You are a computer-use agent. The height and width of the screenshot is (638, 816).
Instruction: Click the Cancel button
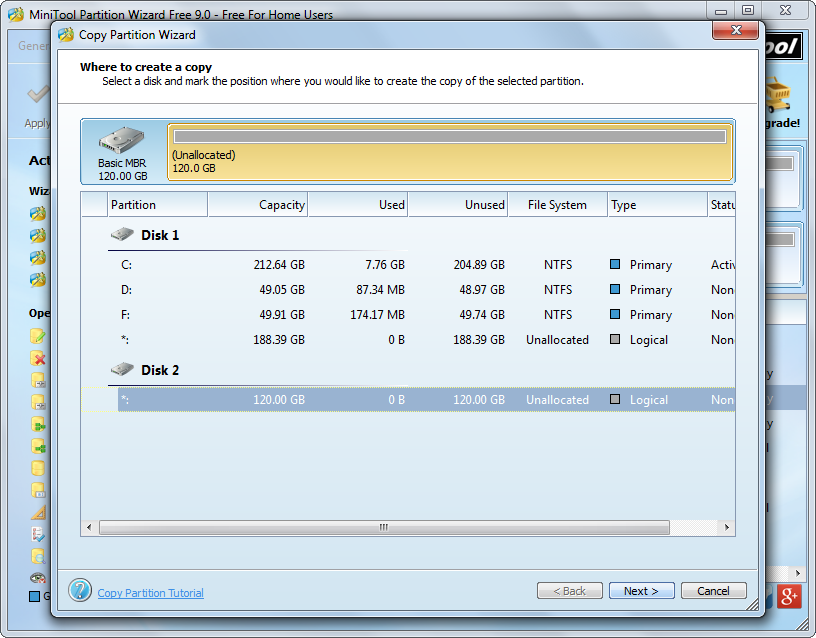(x=713, y=591)
